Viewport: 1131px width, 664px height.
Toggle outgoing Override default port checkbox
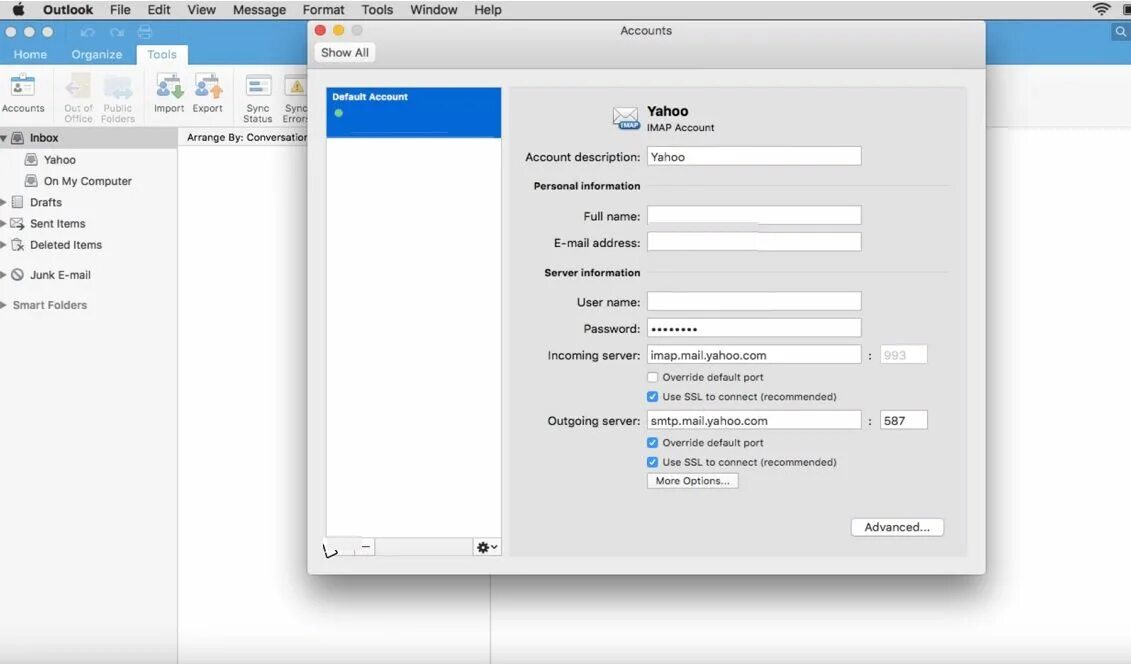pyautogui.click(x=653, y=443)
